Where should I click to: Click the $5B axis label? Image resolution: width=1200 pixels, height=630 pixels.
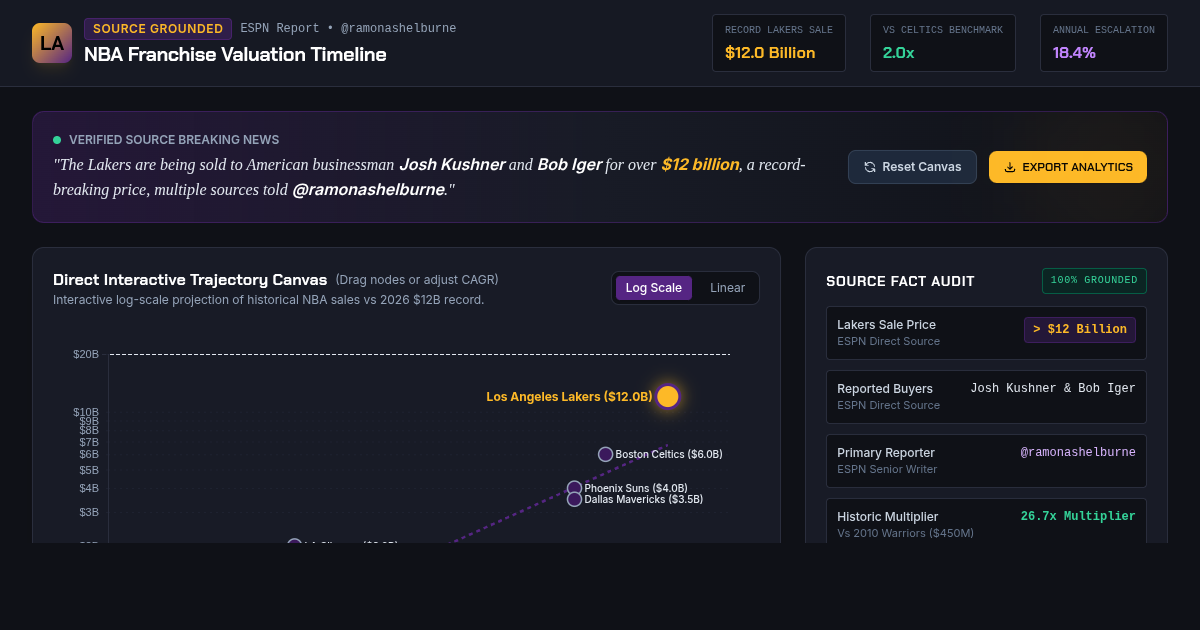click(x=89, y=470)
